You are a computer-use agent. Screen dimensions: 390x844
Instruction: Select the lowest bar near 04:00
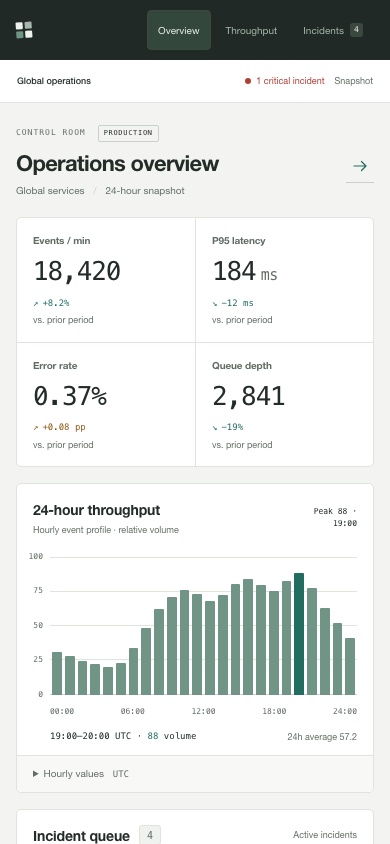(108, 680)
